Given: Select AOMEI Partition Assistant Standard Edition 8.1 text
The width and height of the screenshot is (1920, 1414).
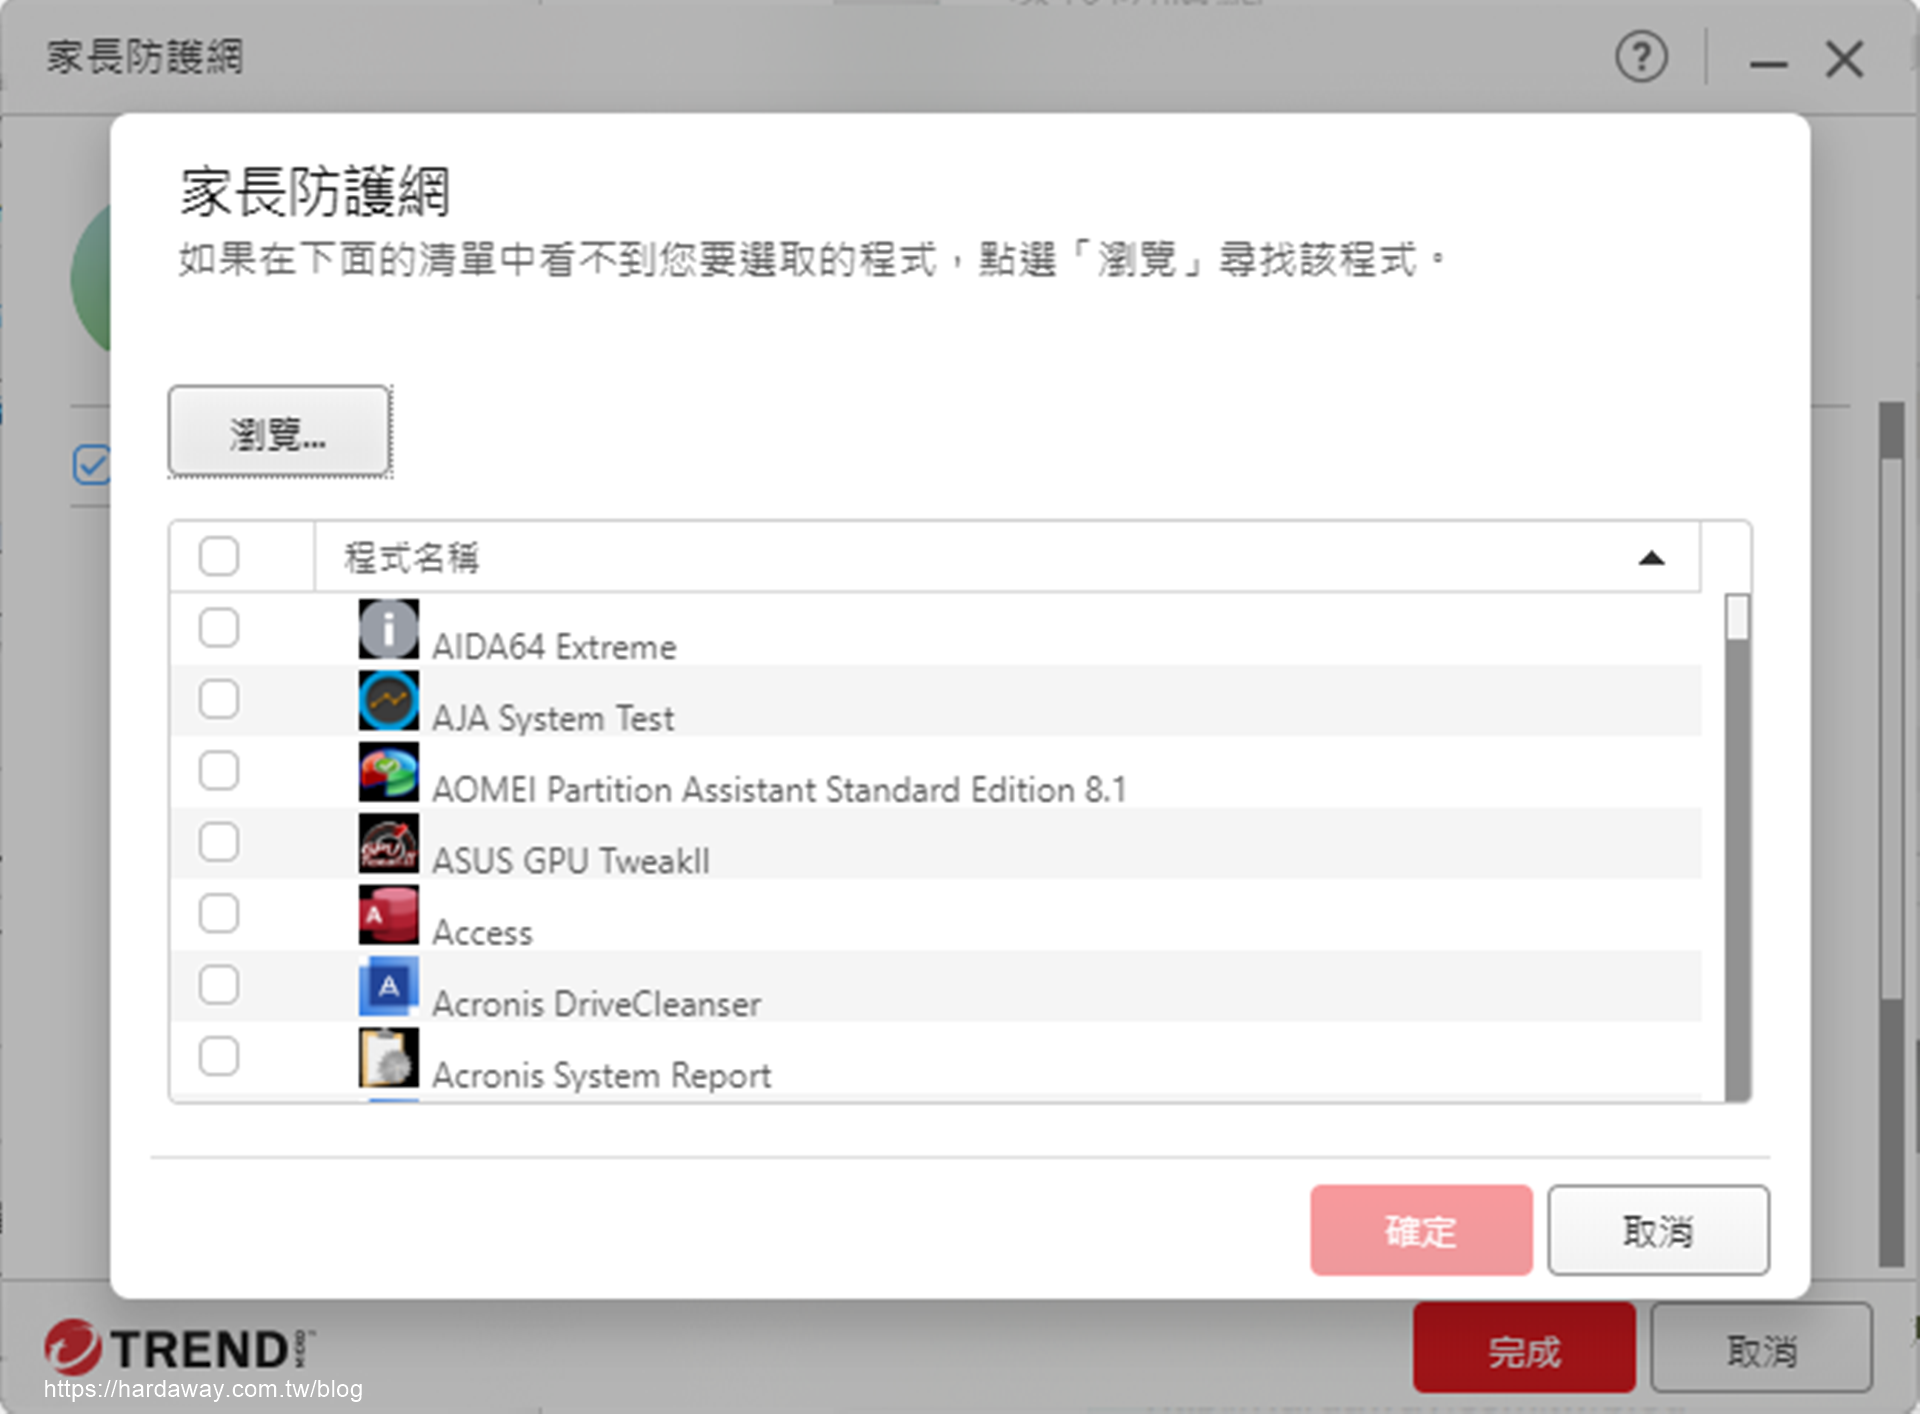Looking at the screenshot, I should click(x=779, y=790).
